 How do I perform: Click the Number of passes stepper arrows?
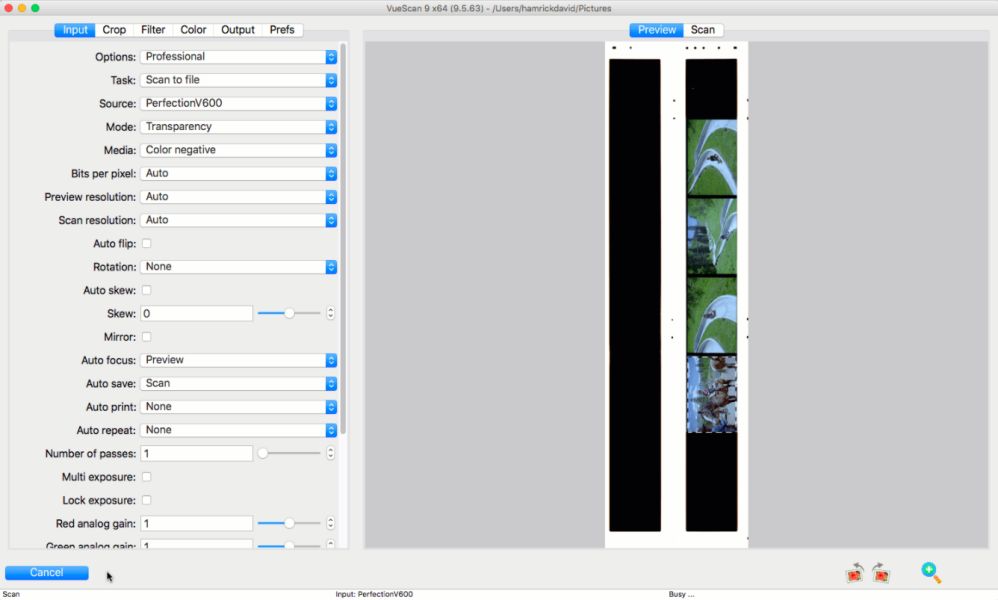tap(330, 453)
